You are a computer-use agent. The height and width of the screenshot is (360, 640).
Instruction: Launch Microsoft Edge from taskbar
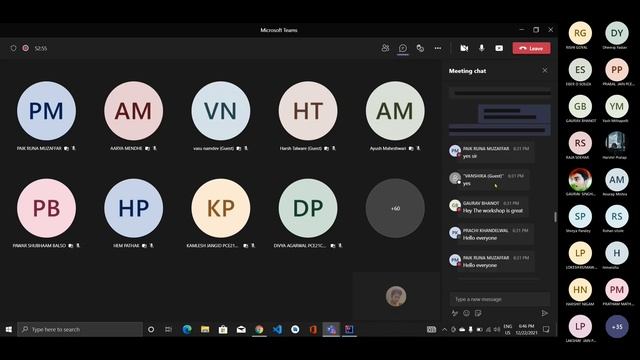187,329
